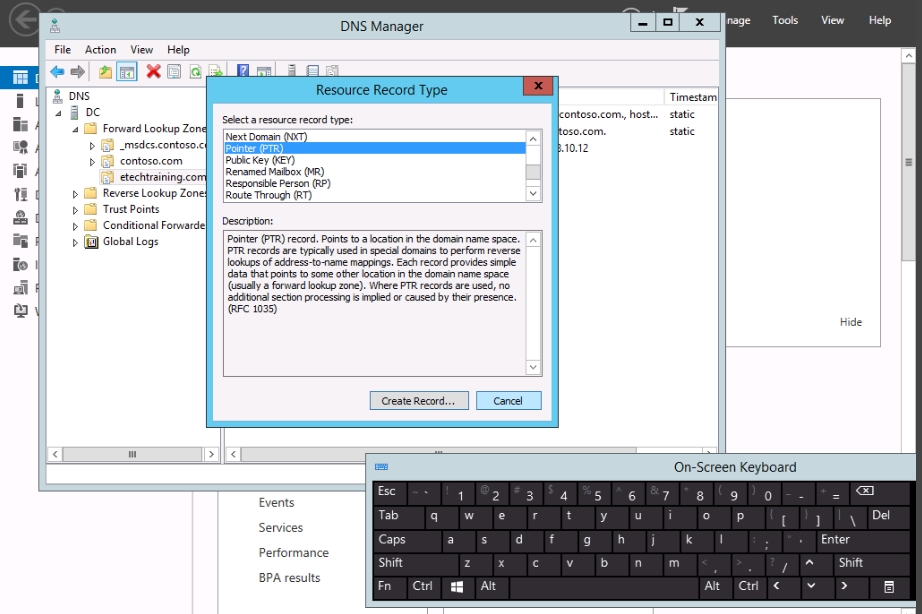This screenshot has width=922, height=614.
Task: Expand the Trust Points tree node
Action: click(x=75, y=210)
